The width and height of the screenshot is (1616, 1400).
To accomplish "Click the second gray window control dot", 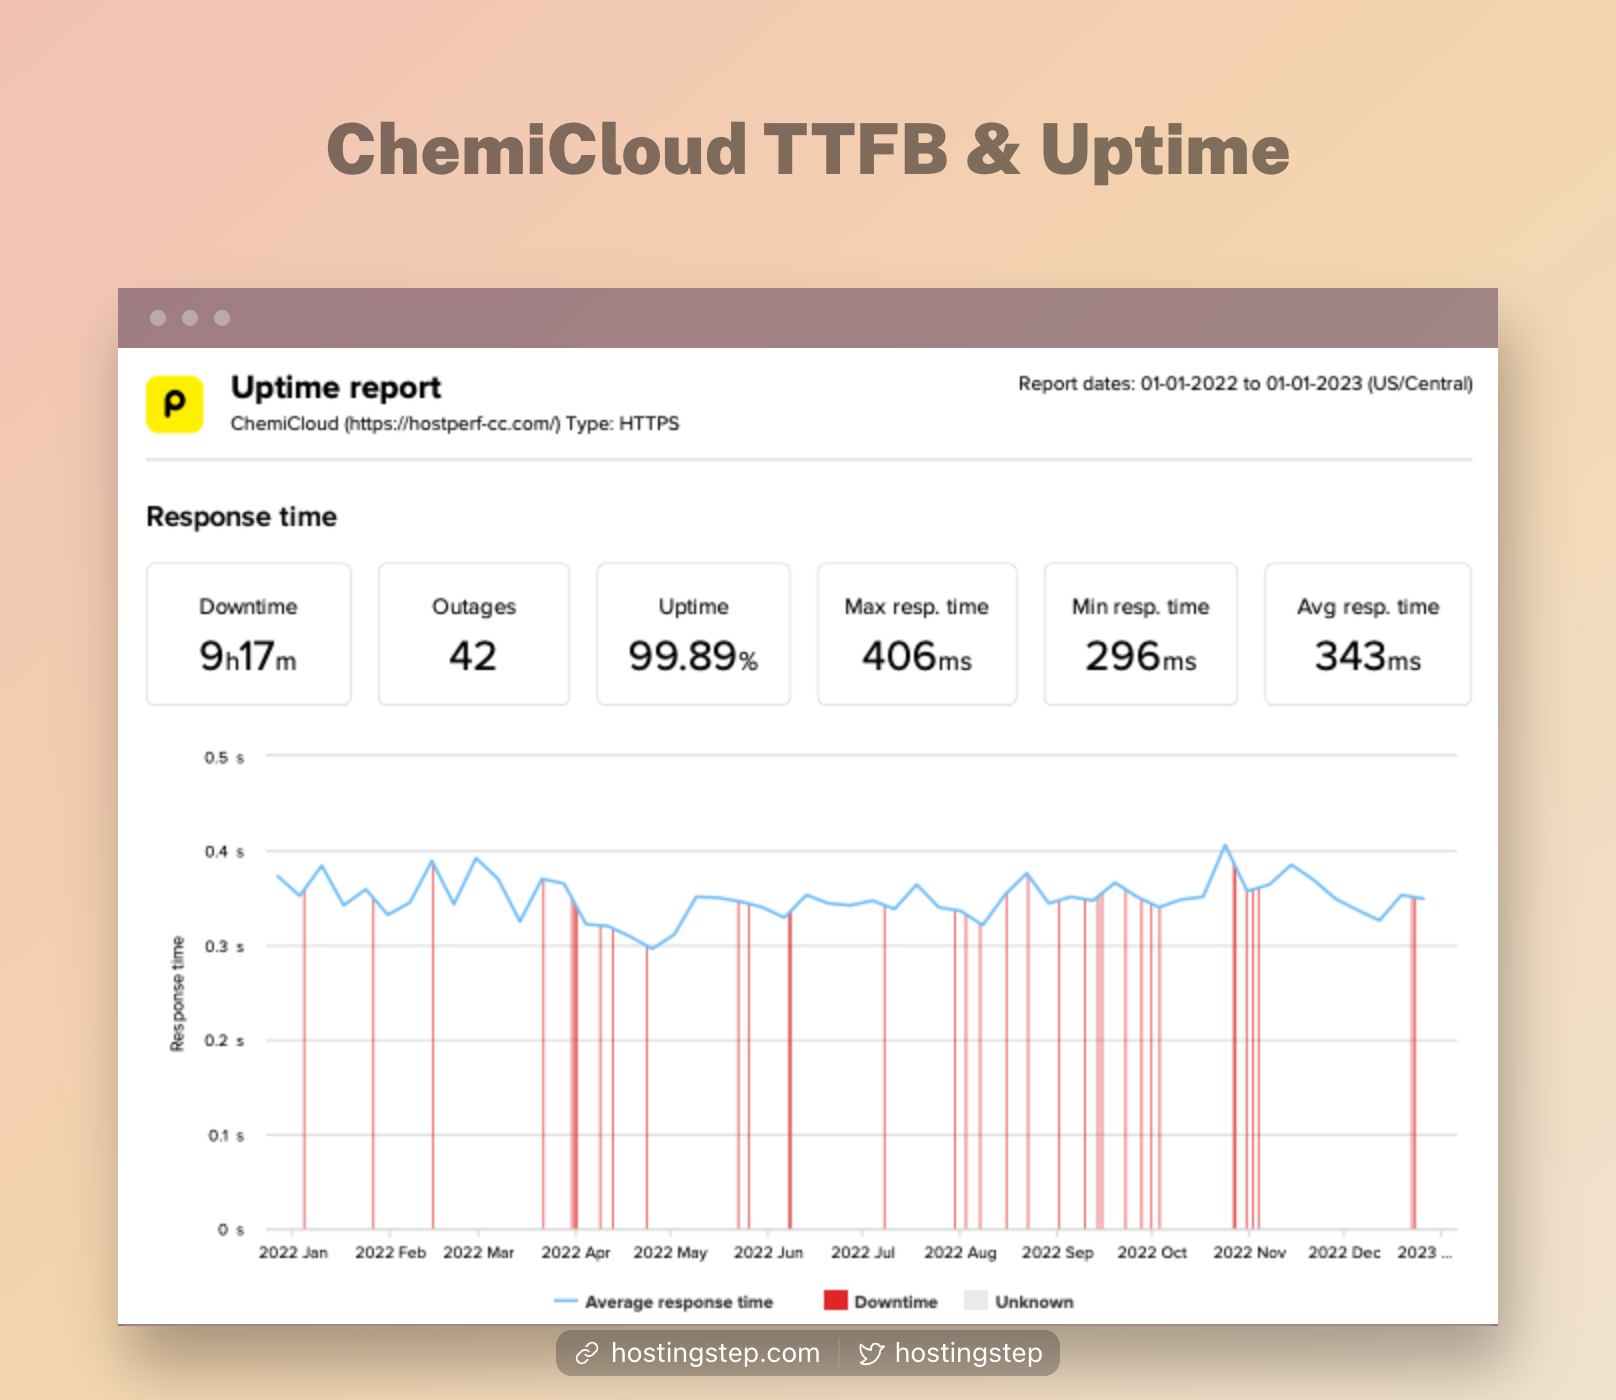I will 190,318.
